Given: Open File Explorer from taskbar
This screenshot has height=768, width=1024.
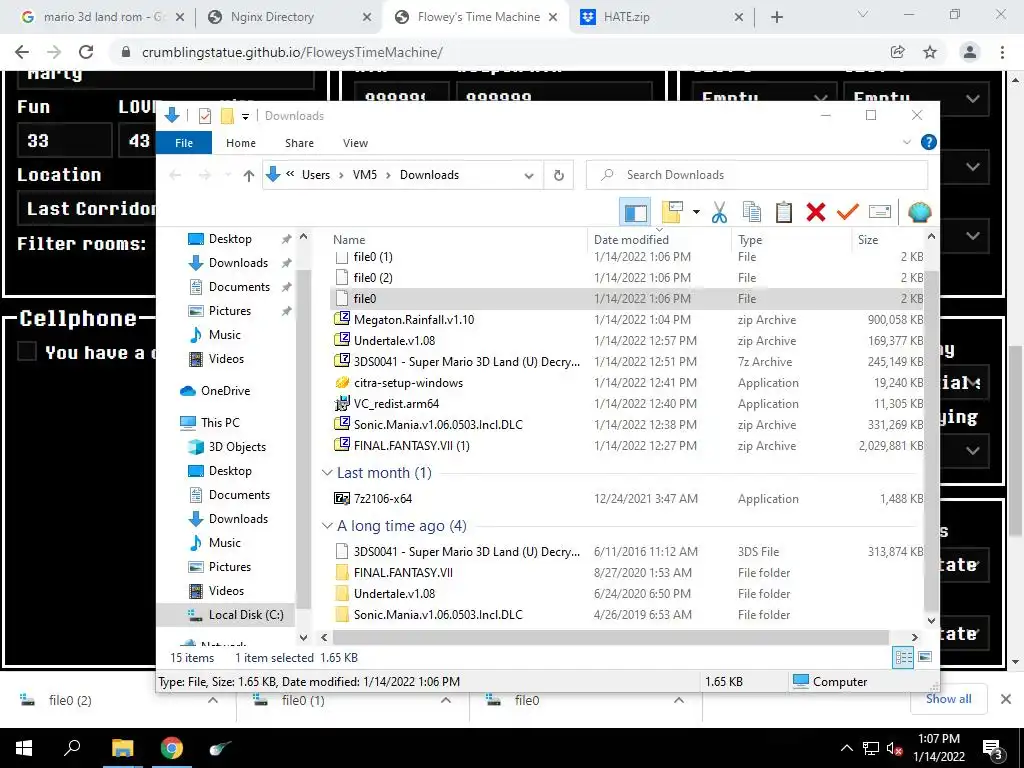Looking at the screenshot, I should point(122,748).
